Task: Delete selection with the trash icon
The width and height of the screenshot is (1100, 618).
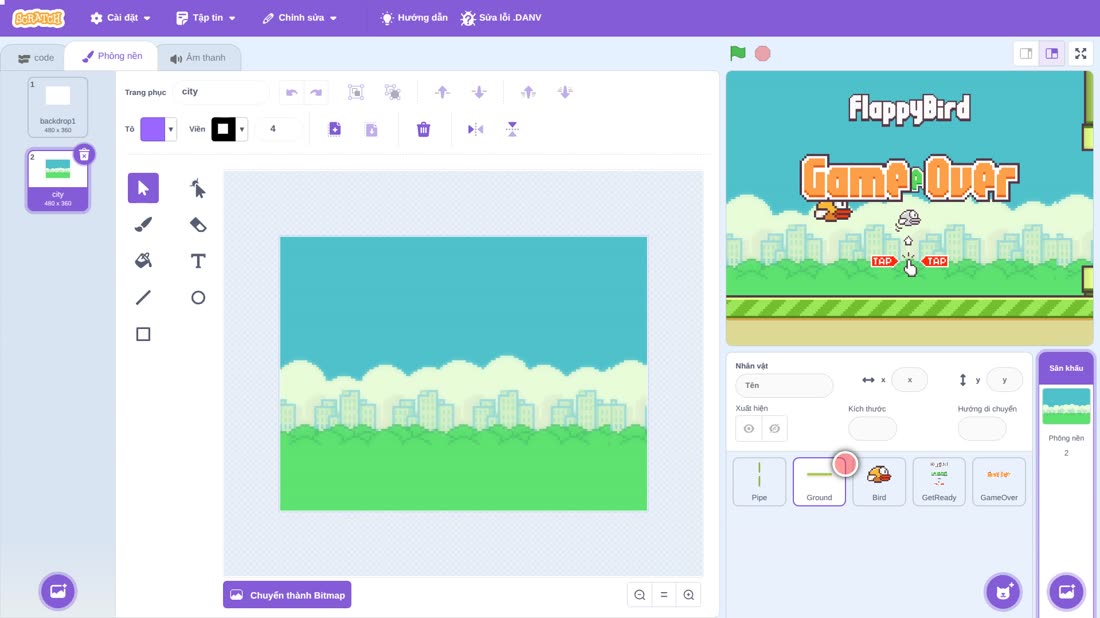Action: [423, 129]
